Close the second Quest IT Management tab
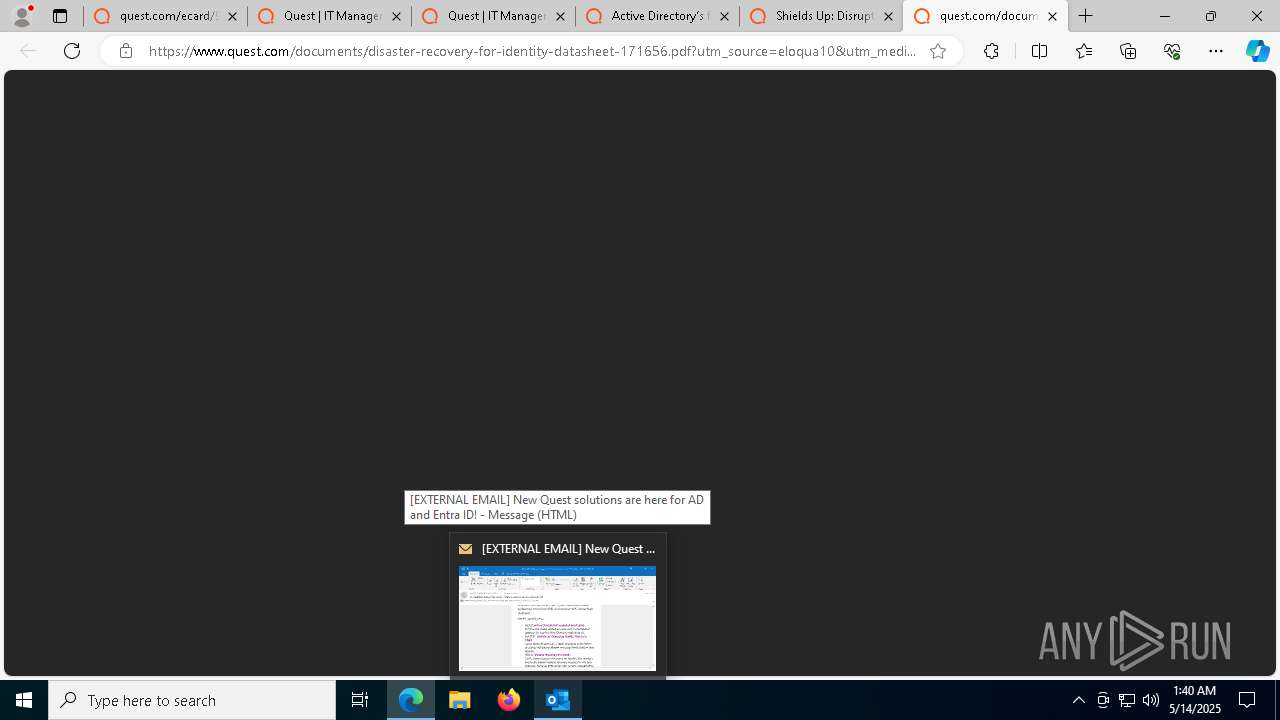This screenshot has width=1280, height=720. point(560,17)
